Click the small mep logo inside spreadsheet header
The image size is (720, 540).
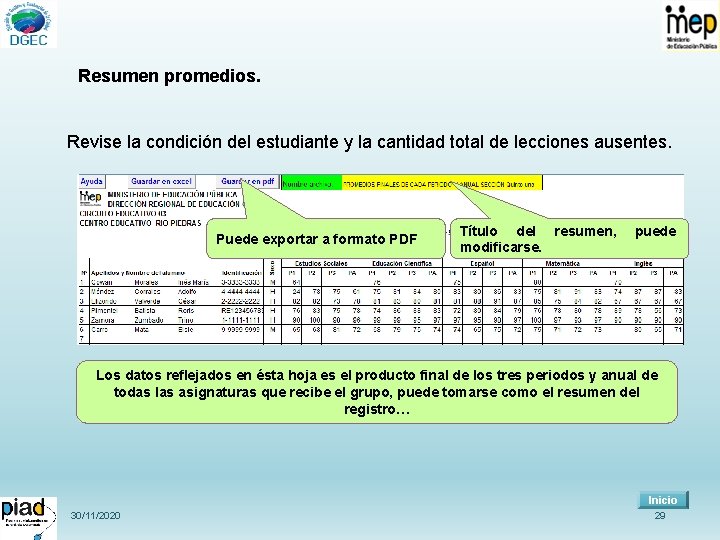[x=90, y=198]
